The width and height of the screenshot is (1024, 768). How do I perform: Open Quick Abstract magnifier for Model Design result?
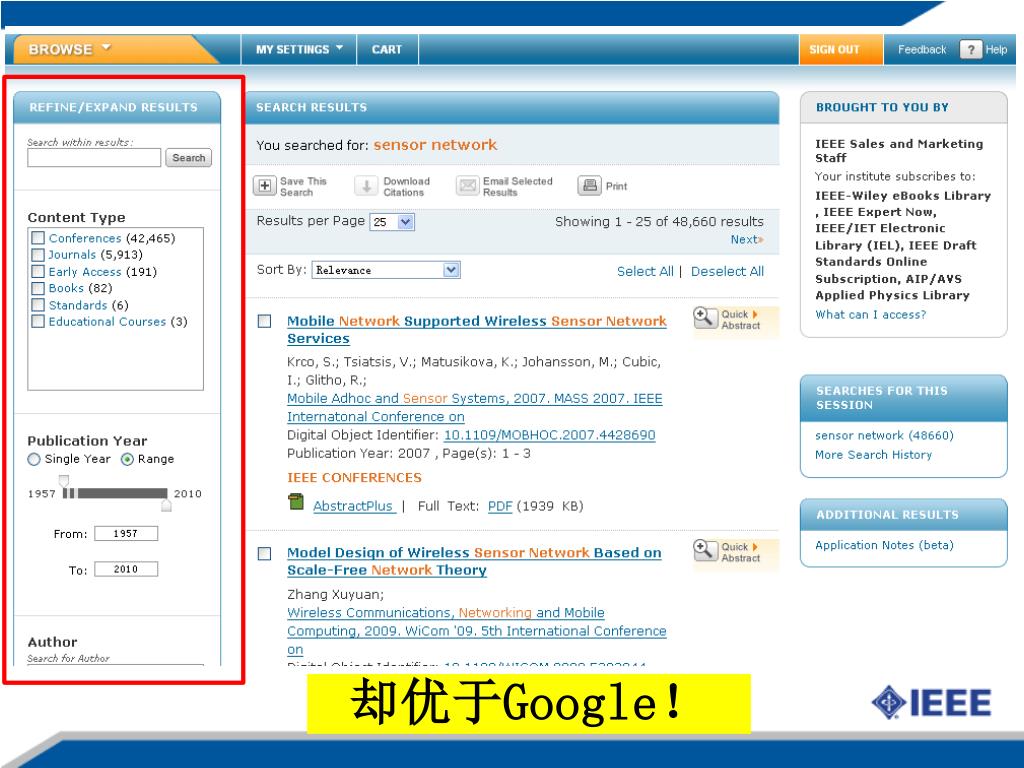click(x=705, y=551)
